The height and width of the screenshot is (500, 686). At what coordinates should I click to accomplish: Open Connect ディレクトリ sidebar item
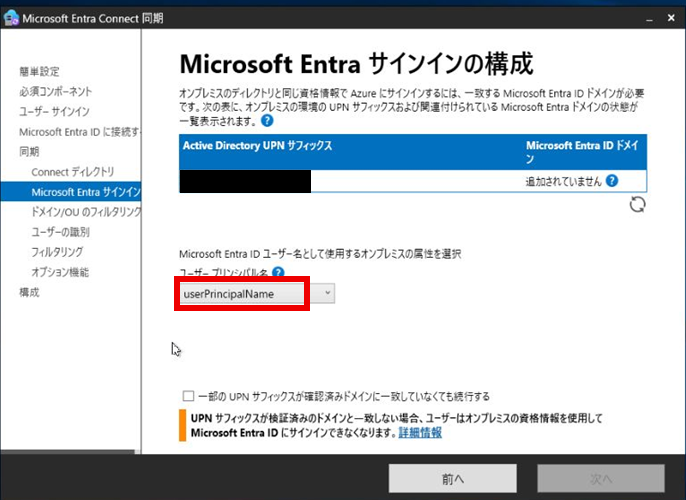73,171
